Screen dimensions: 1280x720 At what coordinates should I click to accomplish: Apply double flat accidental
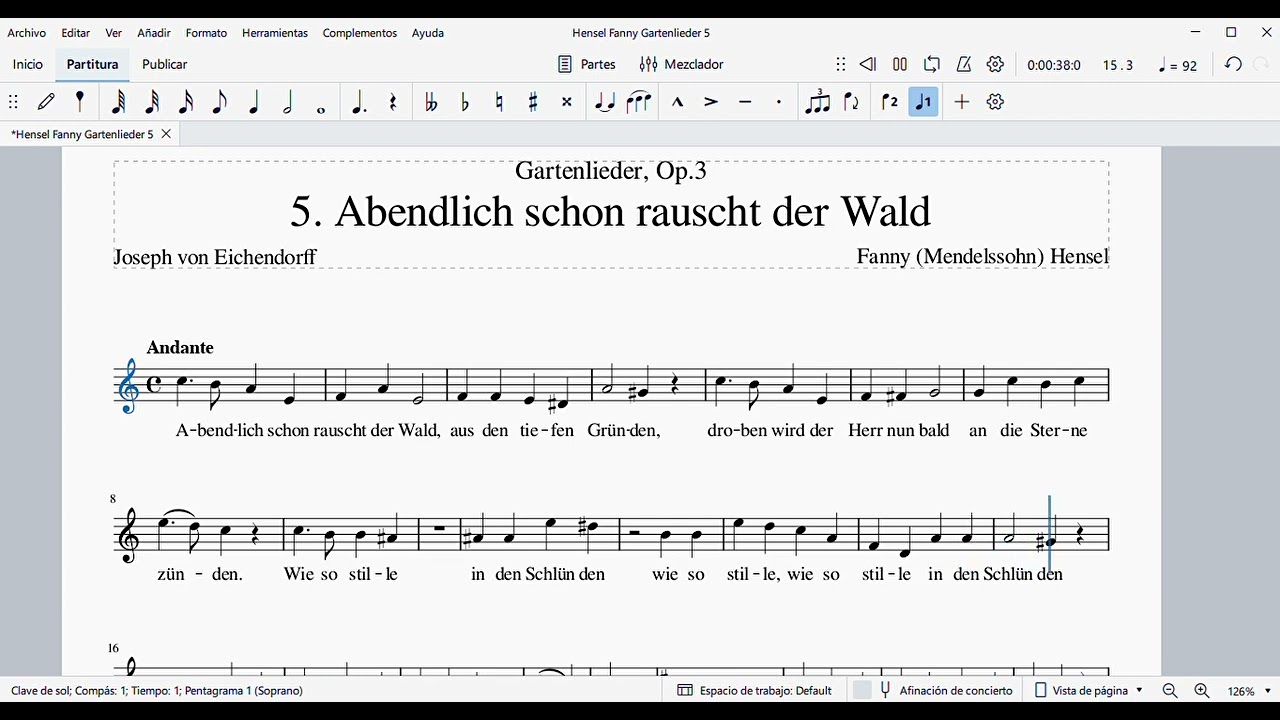point(431,102)
